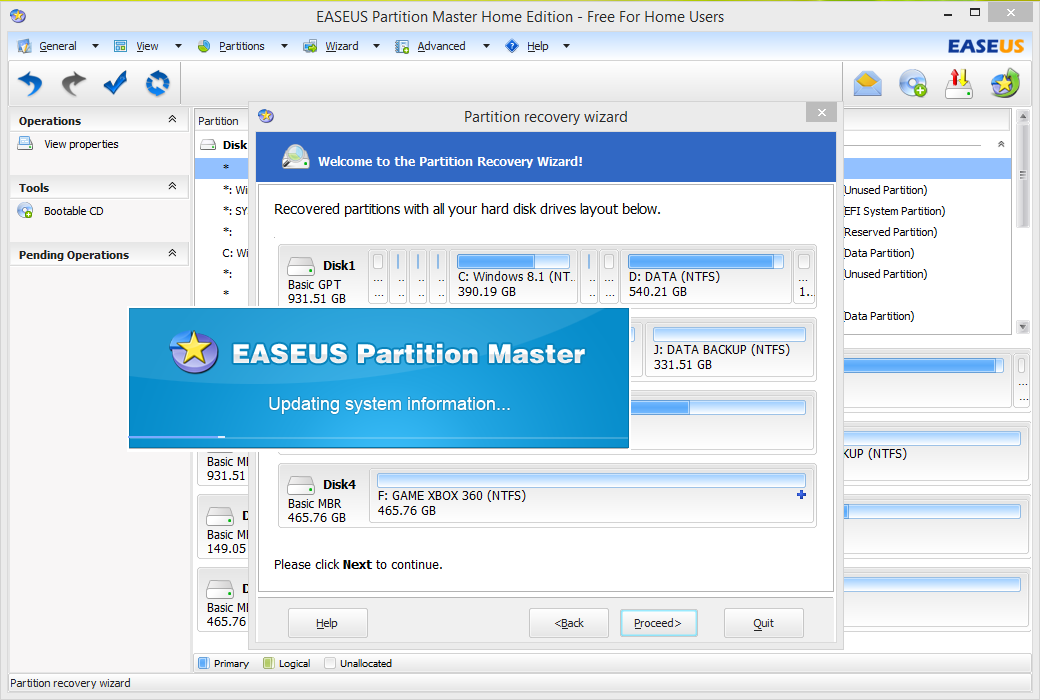The width and height of the screenshot is (1040, 700).
Task: Collapse the disk group chevron in partition list
Action: point(1001,144)
